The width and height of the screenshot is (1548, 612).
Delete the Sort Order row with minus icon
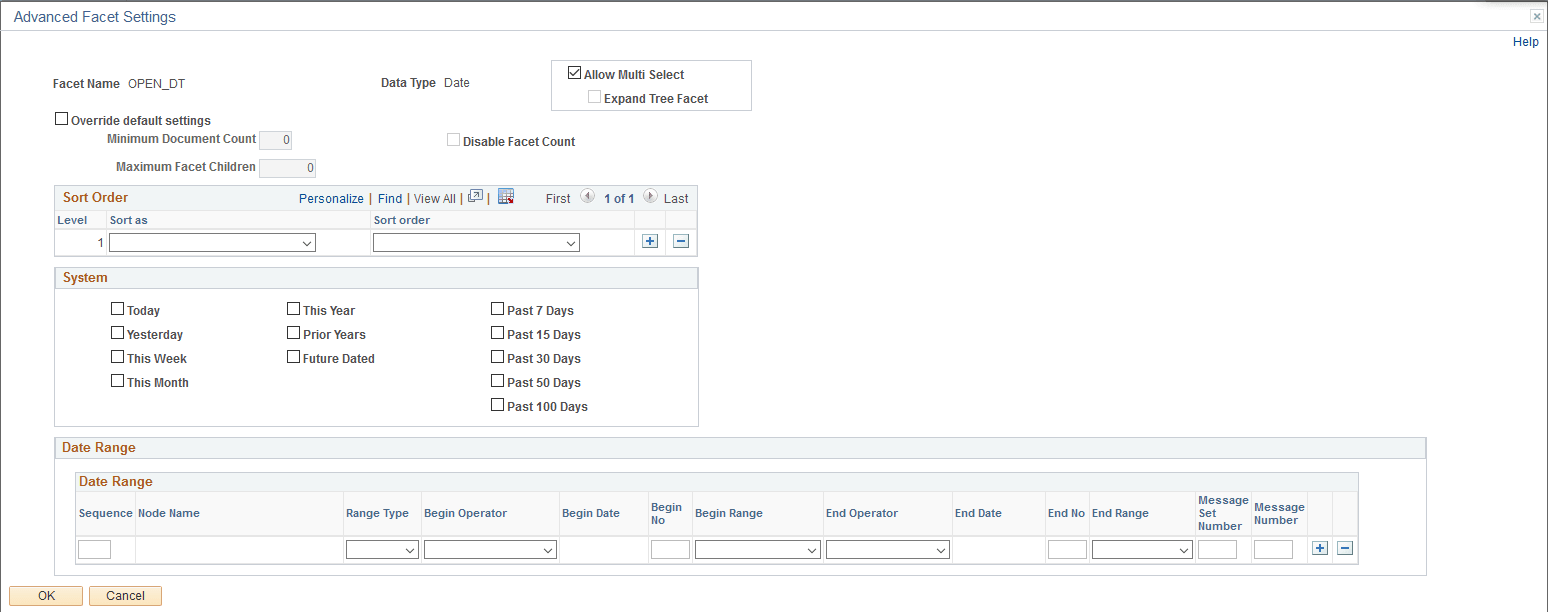click(x=680, y=241)
